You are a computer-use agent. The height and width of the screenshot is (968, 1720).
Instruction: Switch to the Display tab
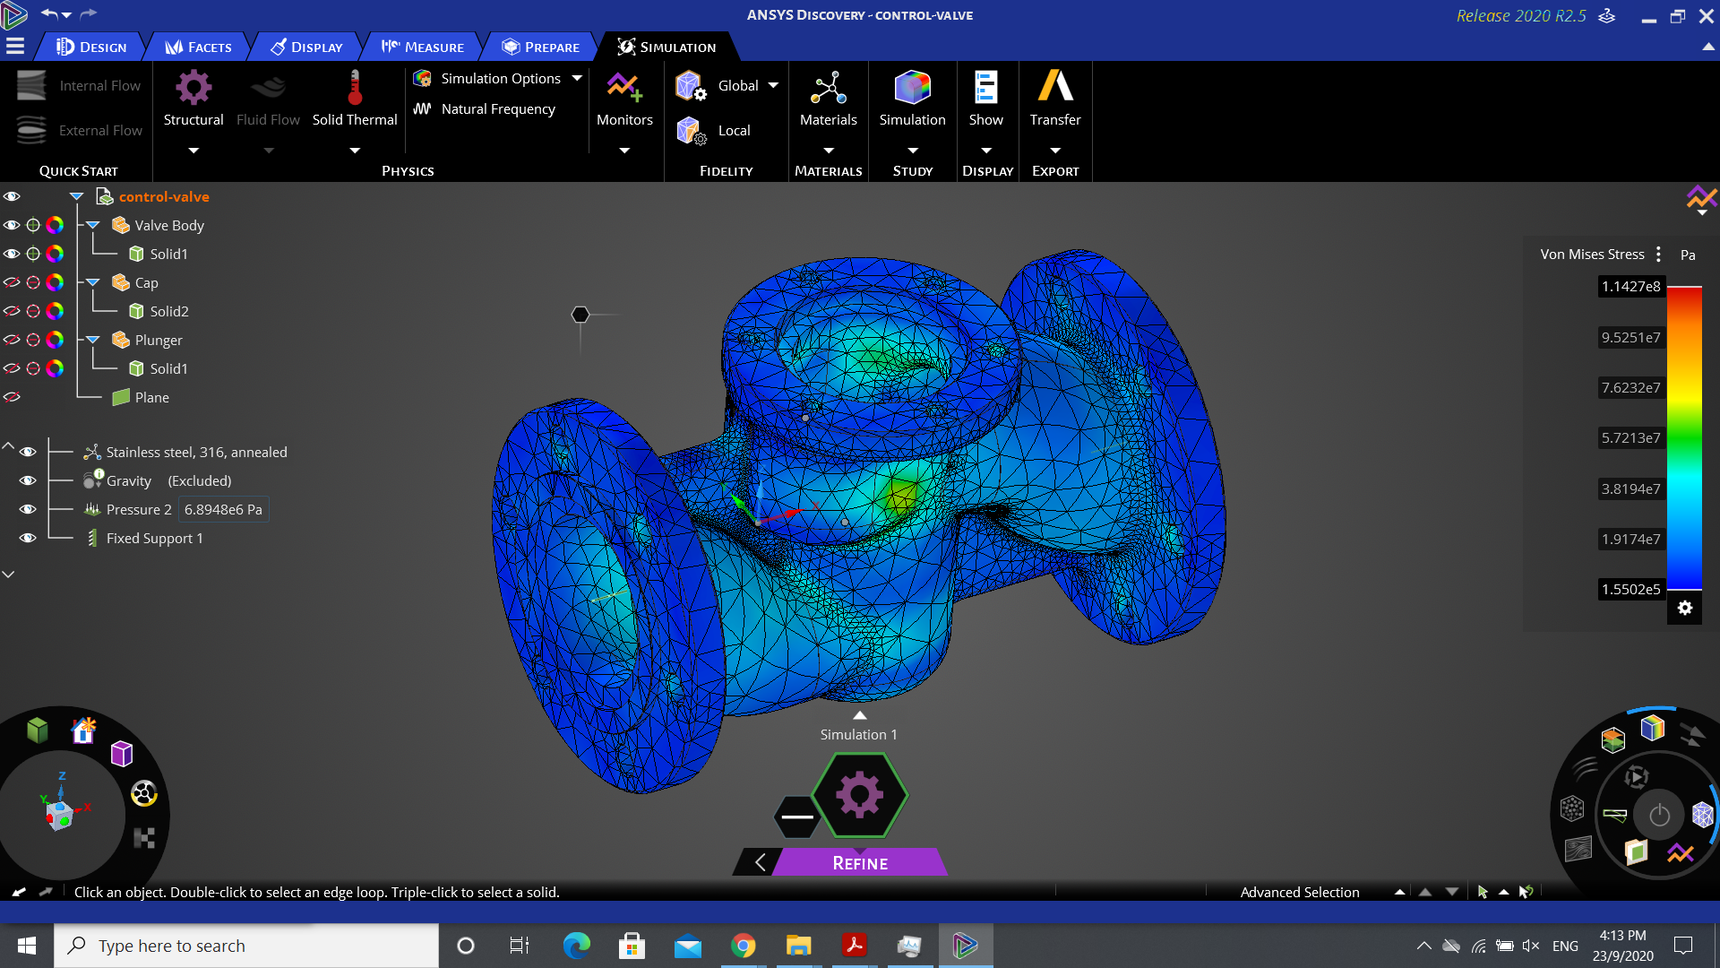307,47
